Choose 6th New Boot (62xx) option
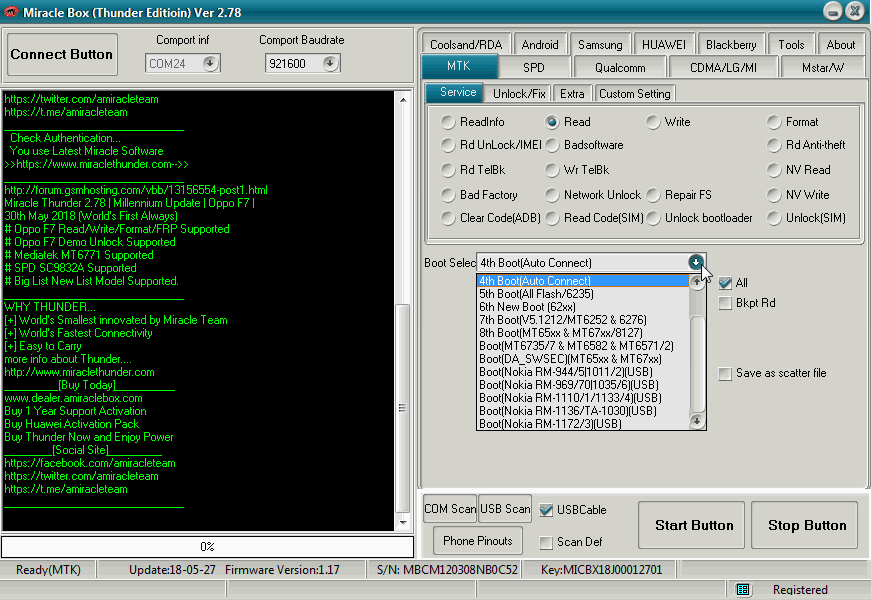872x600 pixels. click(x=583, y=307)
